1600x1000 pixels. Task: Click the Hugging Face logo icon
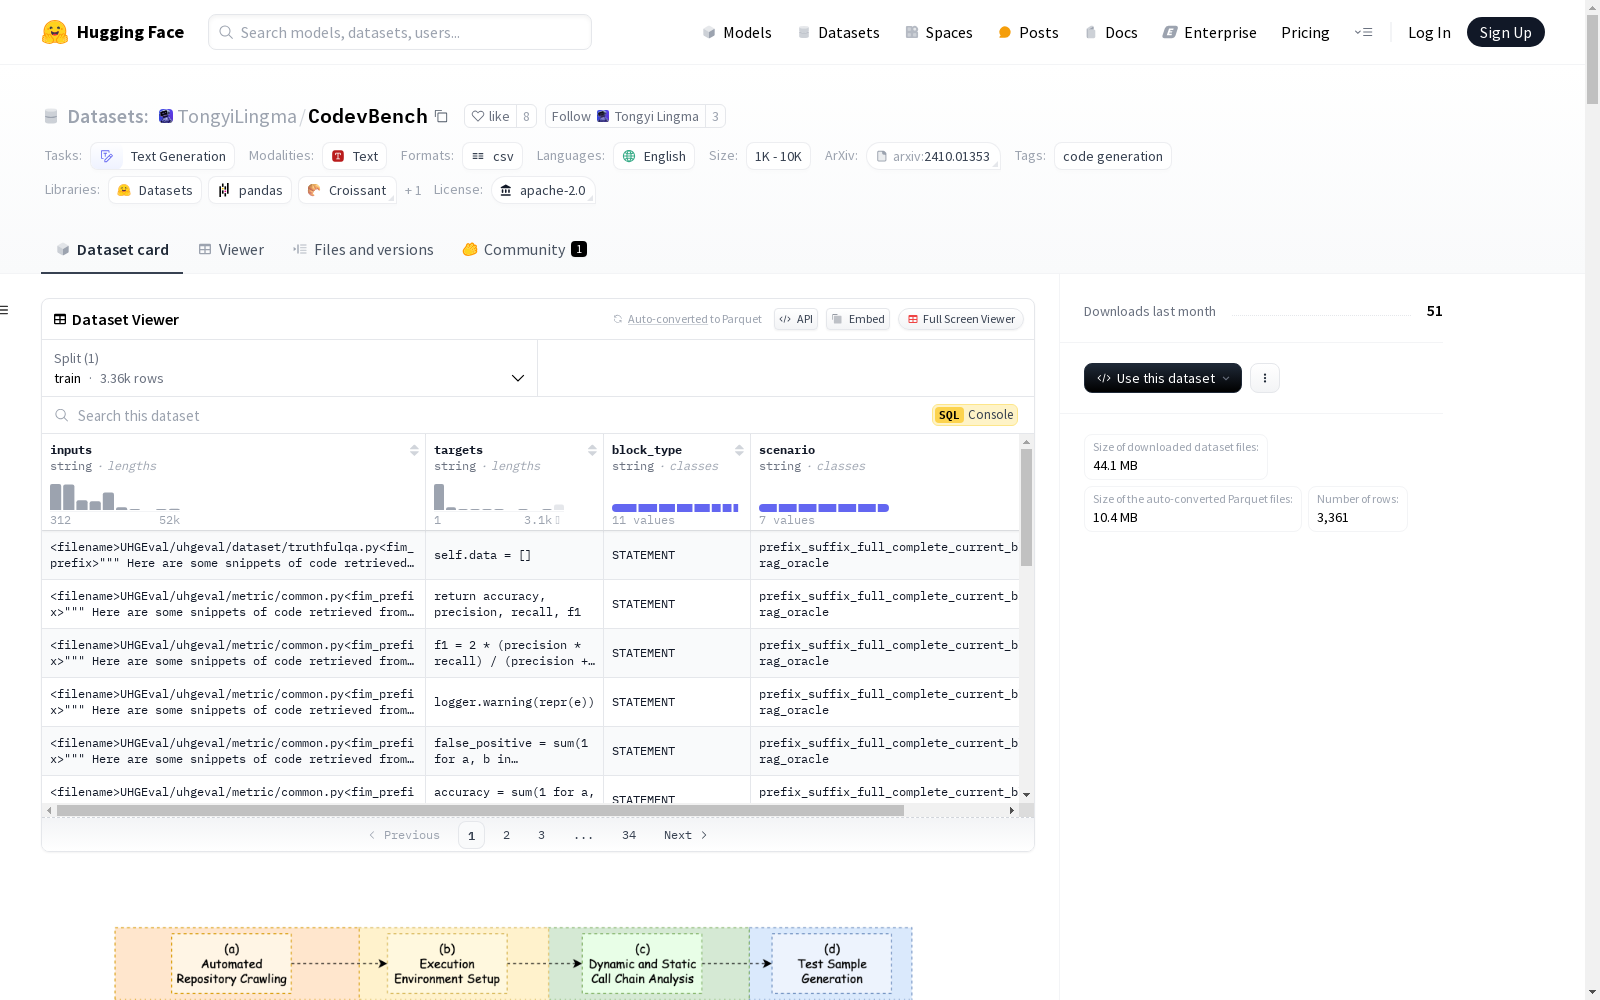[x=55, y=32]
